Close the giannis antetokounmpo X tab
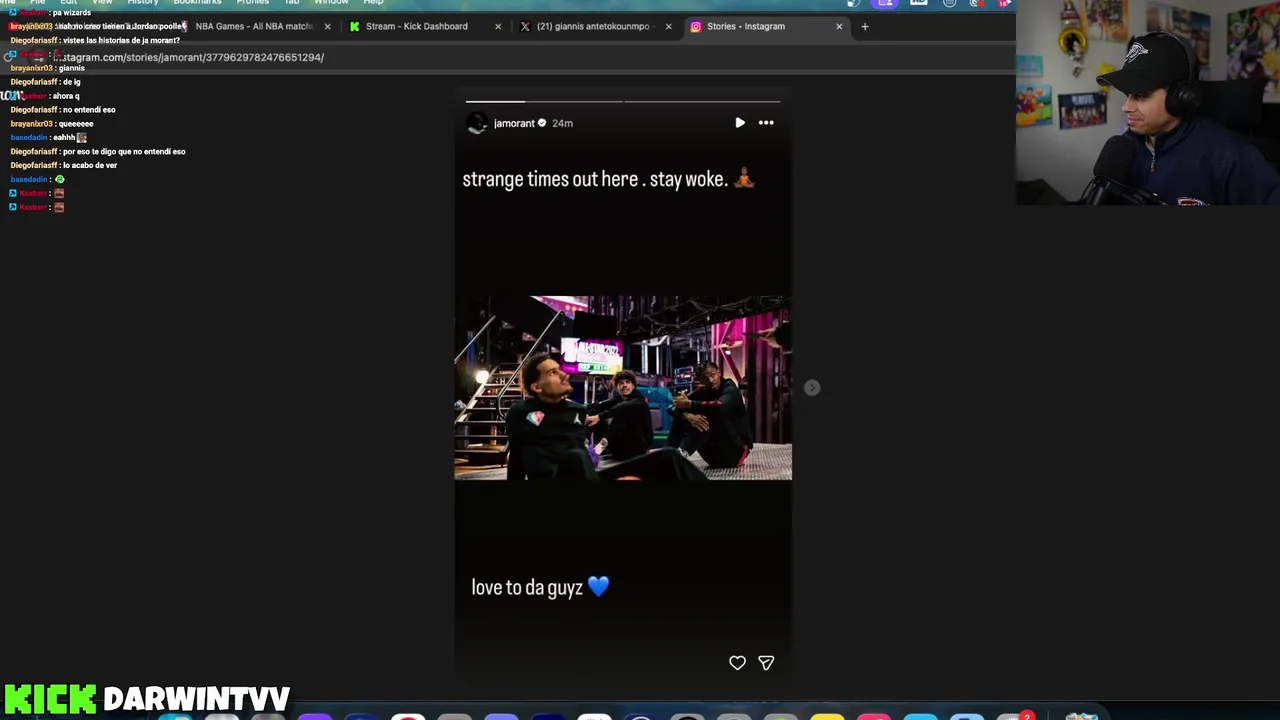The width and height of the screenshot is (1280, 720). (669, 26)
